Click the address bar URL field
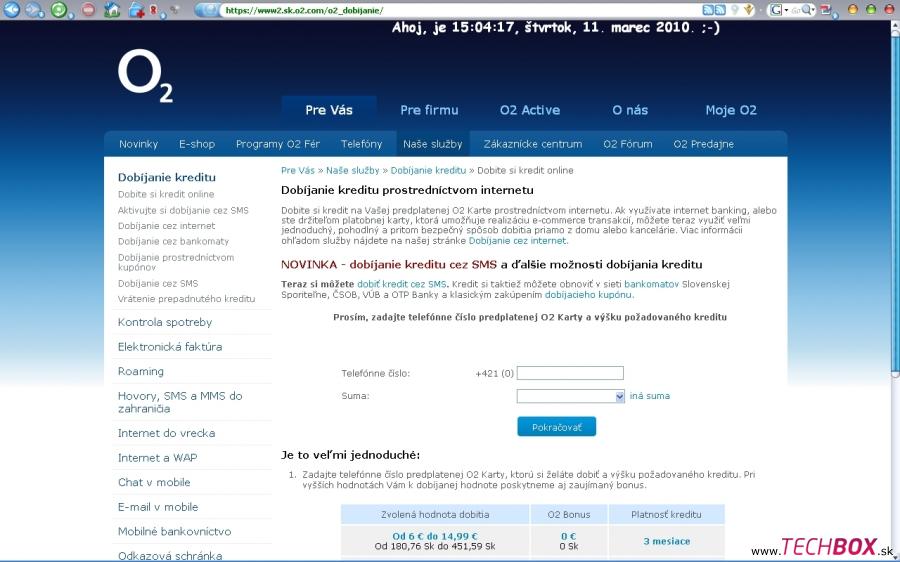Viewport: 900px width, 562px height. [459, 10]
